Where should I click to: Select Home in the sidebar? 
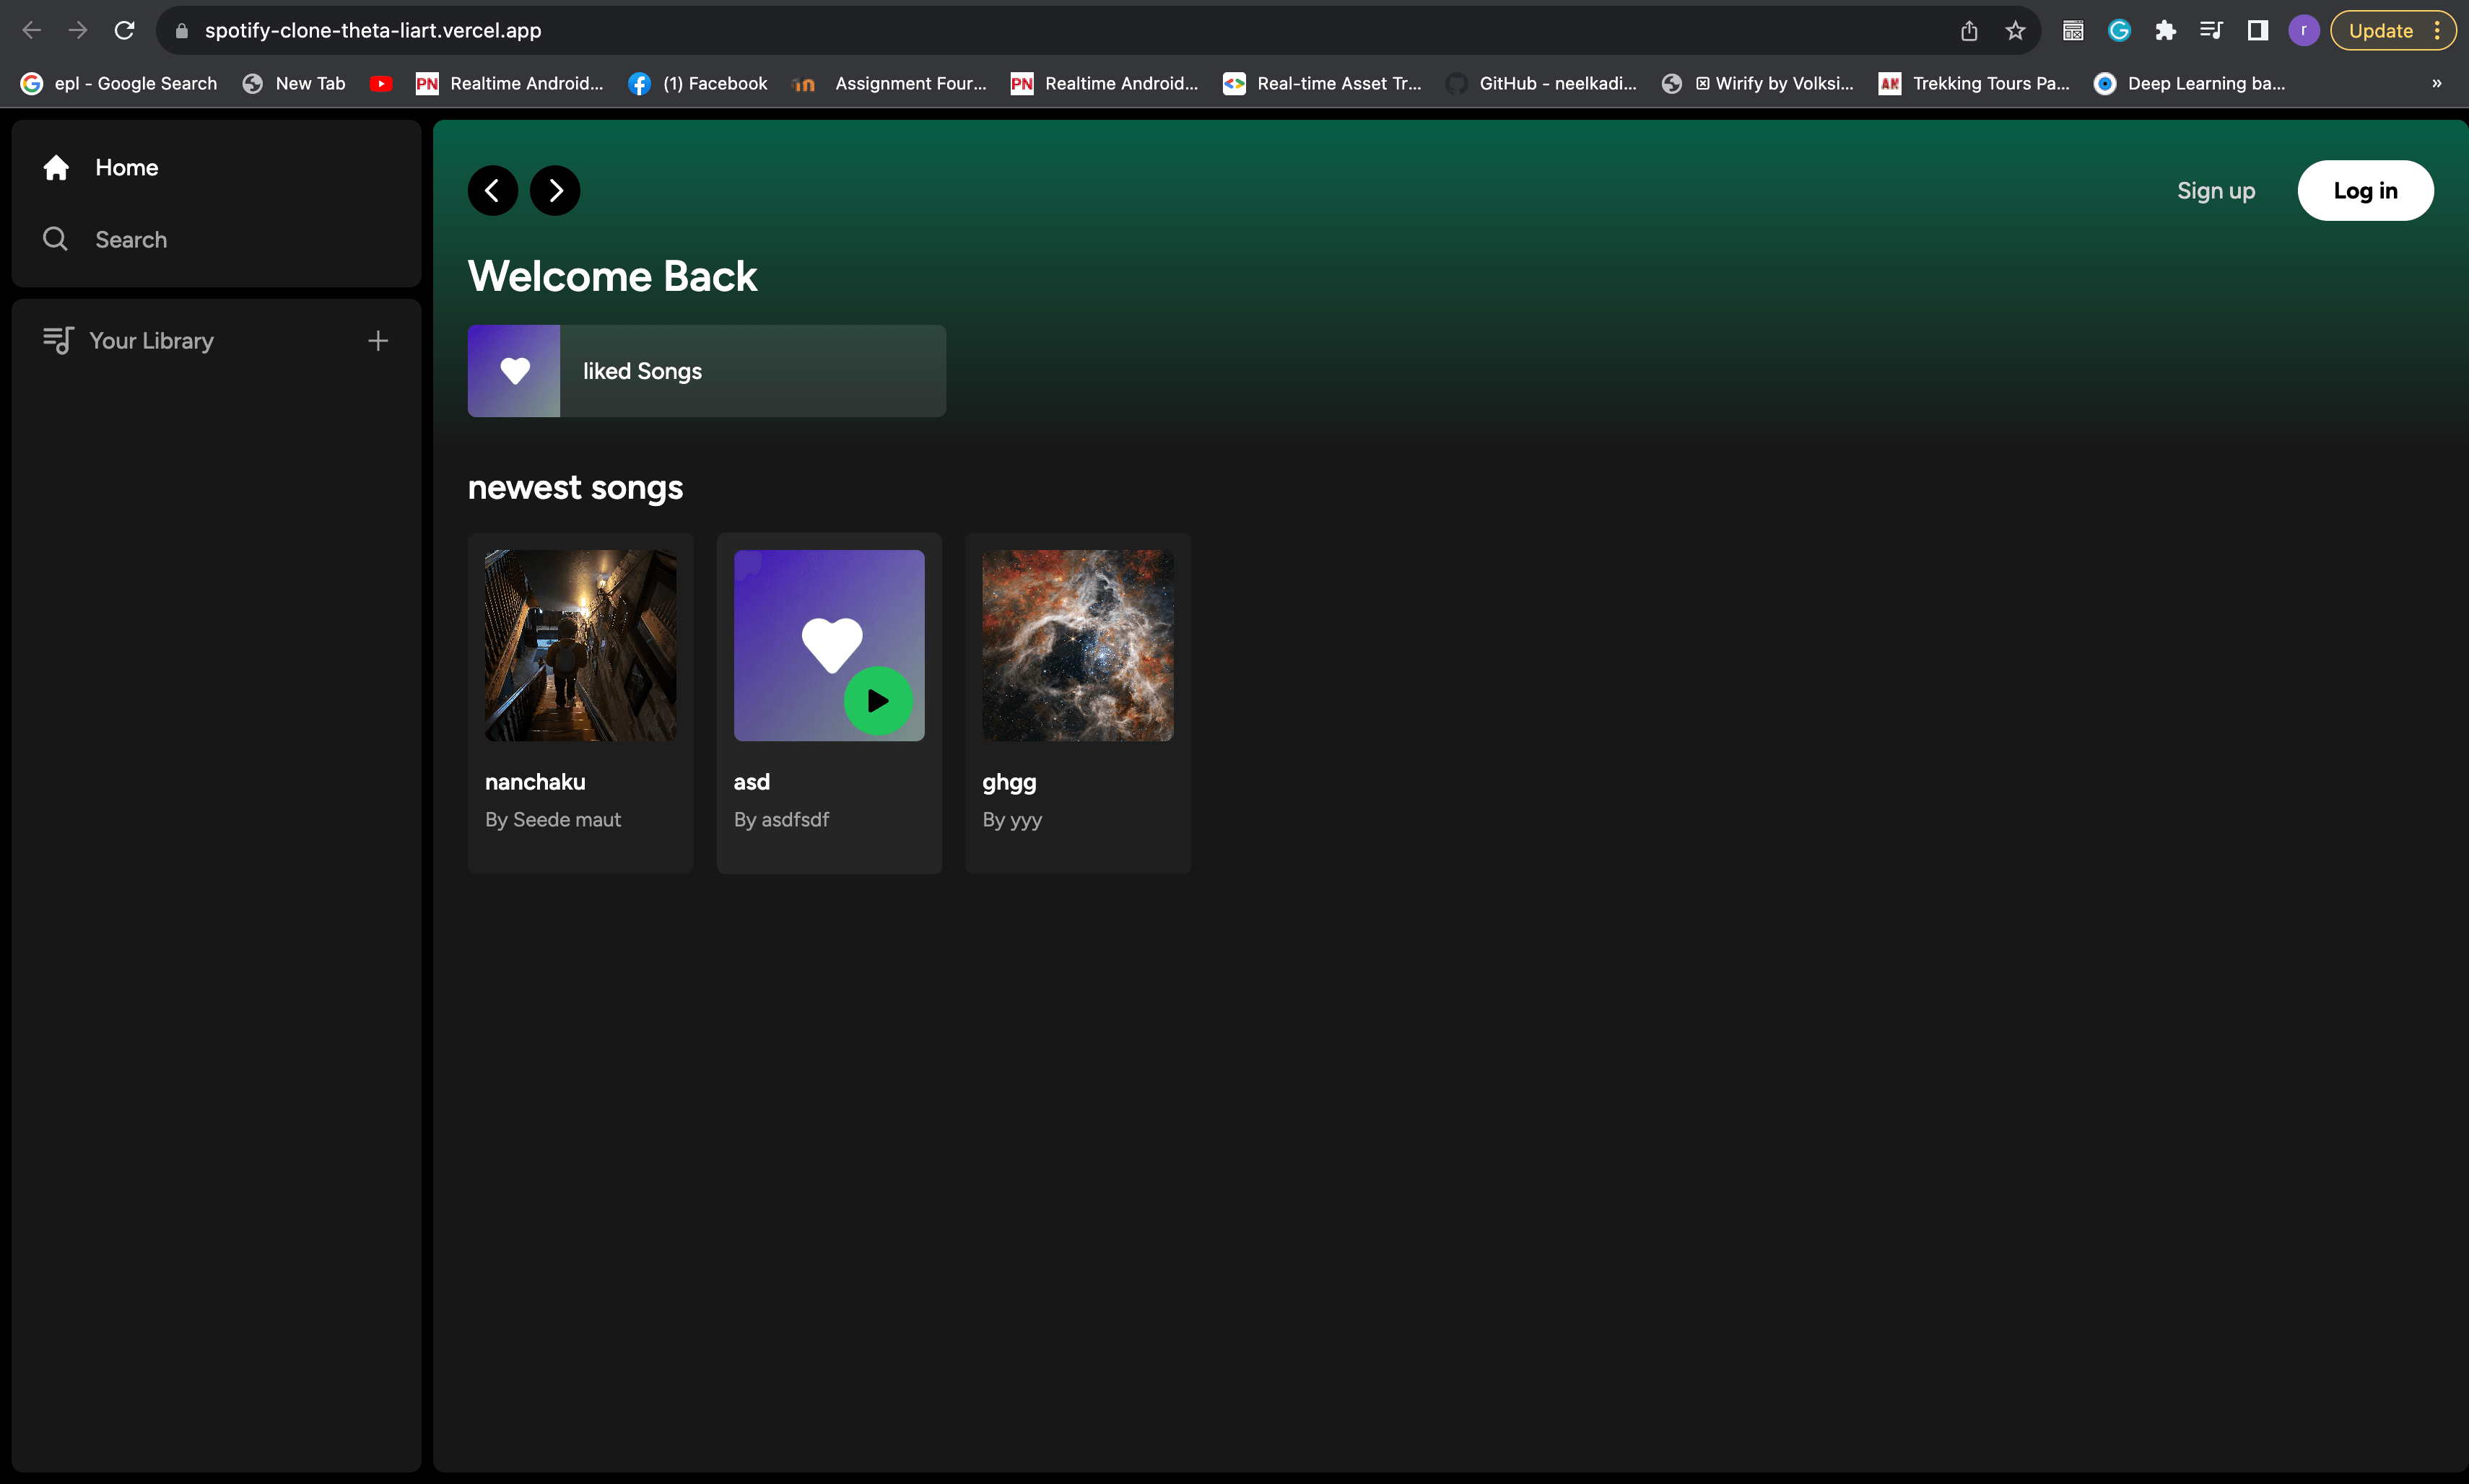point(127,168)
